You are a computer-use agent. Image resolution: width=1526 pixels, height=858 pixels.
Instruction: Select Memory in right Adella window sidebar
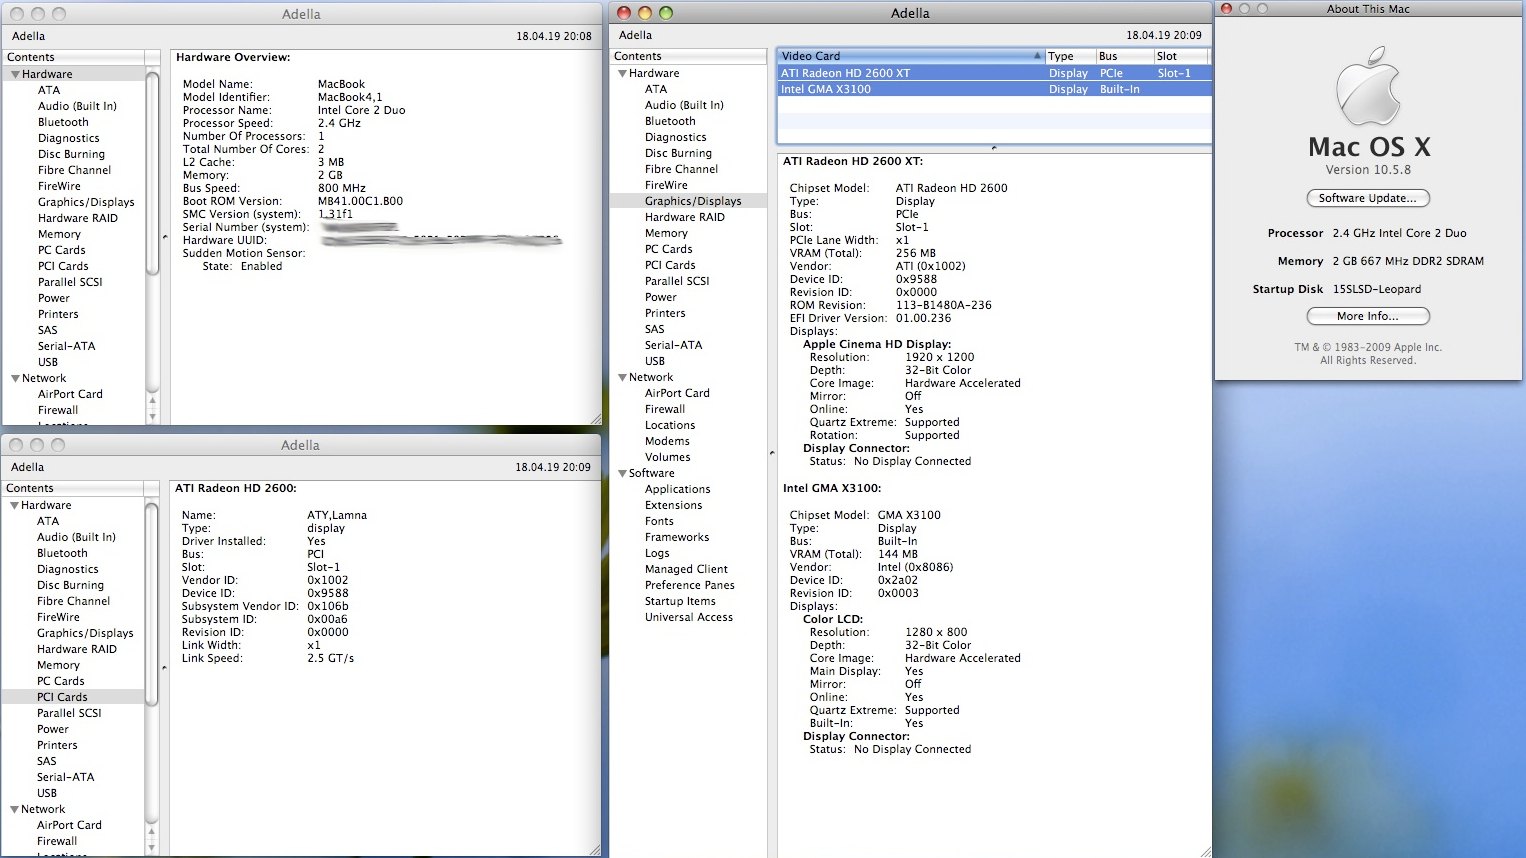[666, 233]
